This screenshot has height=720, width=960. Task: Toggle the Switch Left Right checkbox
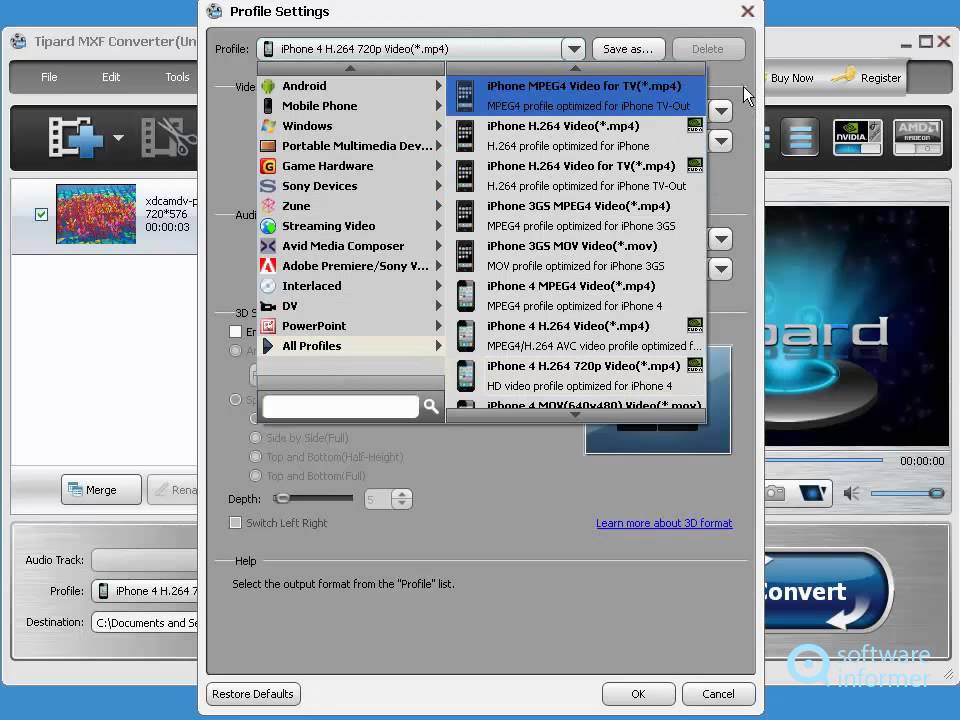coord(235,523)
